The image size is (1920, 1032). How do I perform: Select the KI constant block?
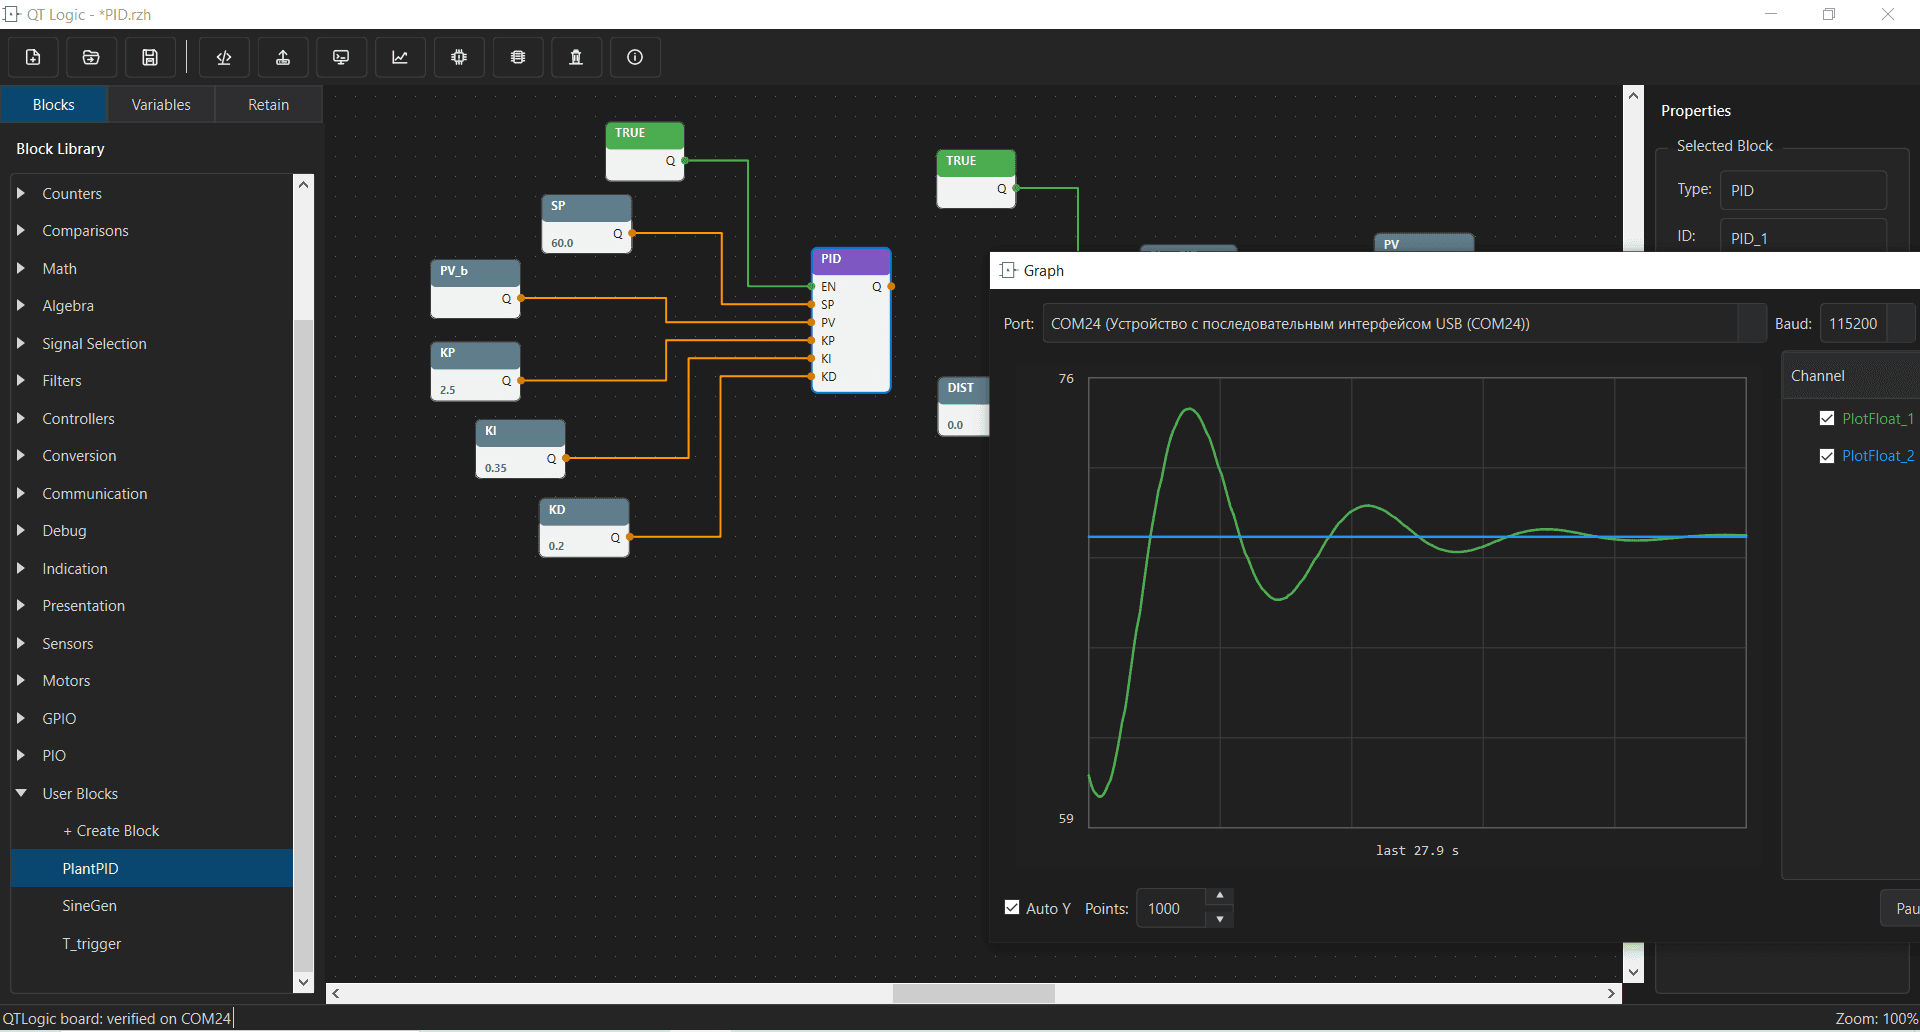(x=520, y=449)
